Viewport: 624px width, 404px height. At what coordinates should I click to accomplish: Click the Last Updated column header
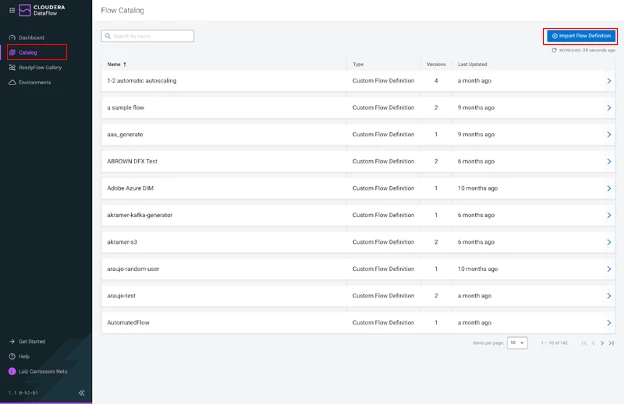472,64
